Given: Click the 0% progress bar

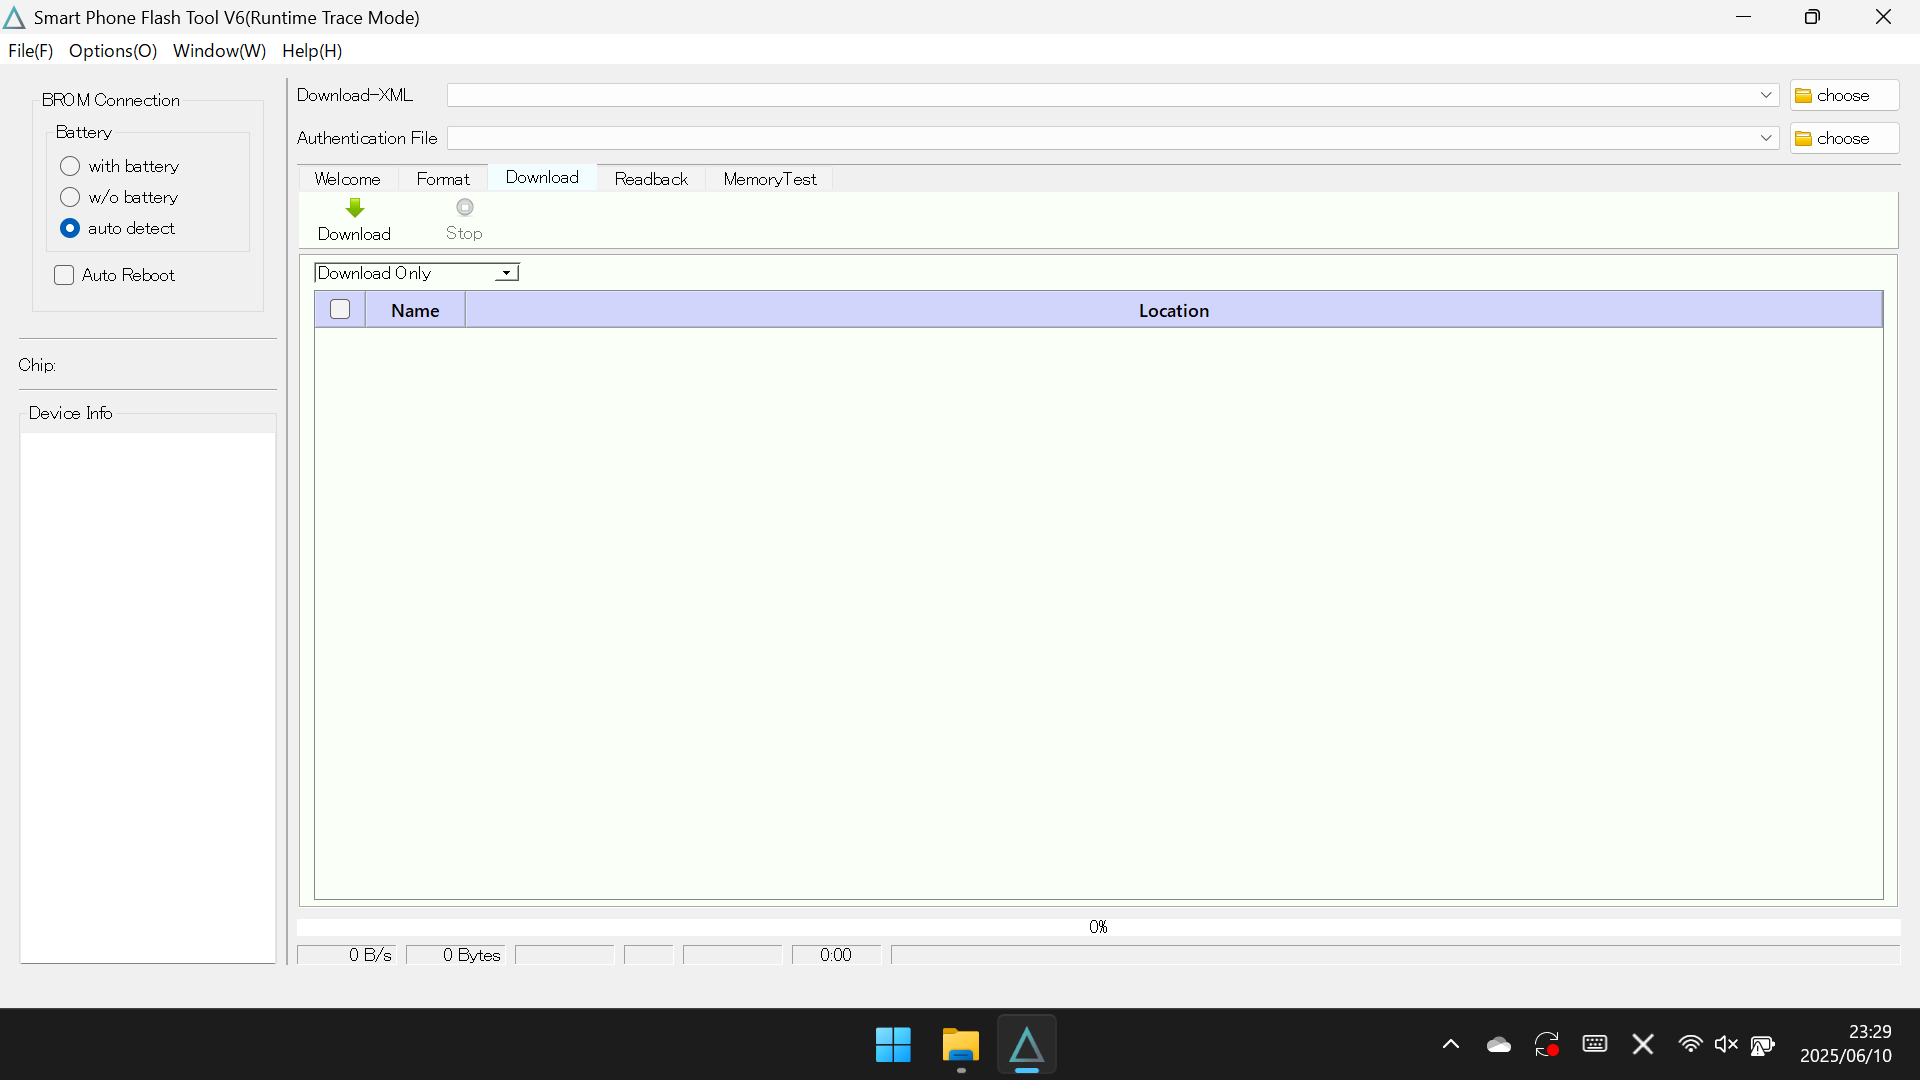Looking at the screenshot, I should pos(1097,927).
